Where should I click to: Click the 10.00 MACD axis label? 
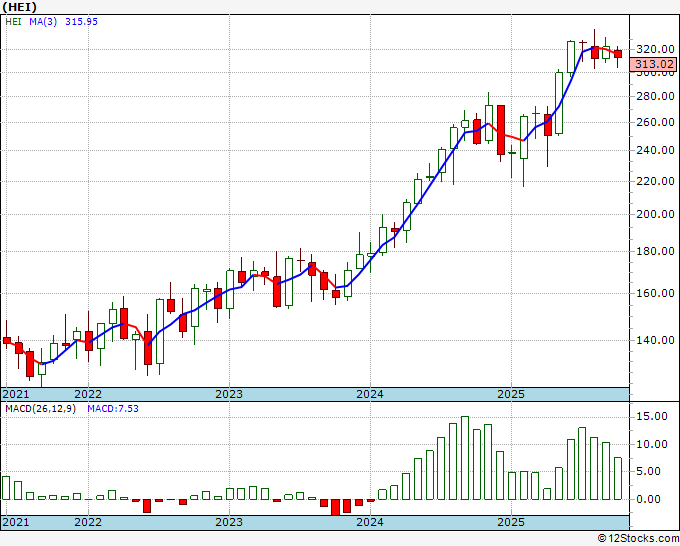tap(651, 444)
